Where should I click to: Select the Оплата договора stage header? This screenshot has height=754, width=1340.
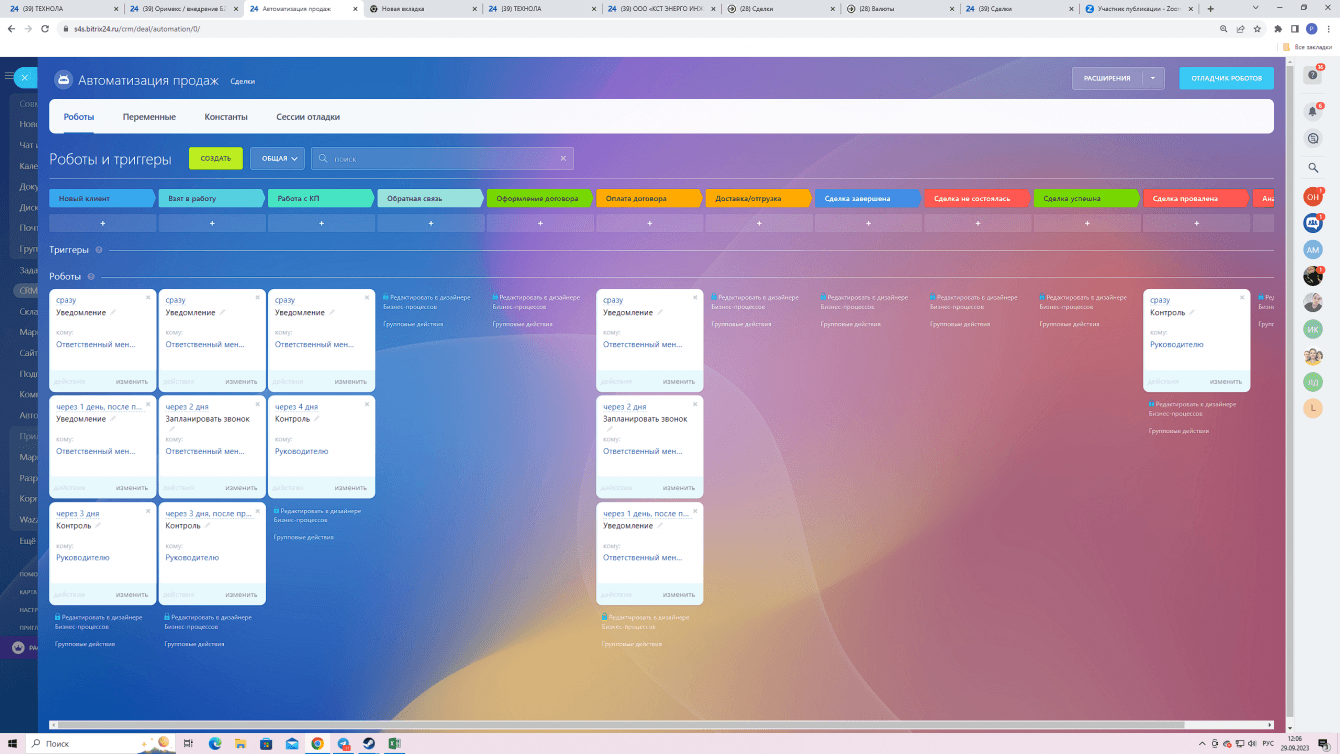650,198
